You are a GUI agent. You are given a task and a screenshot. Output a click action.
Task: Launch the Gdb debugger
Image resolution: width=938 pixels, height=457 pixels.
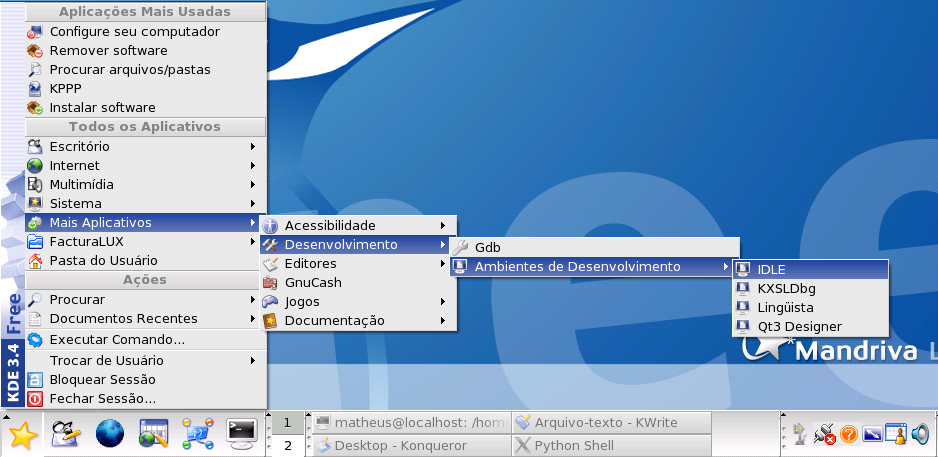[595, 248]
